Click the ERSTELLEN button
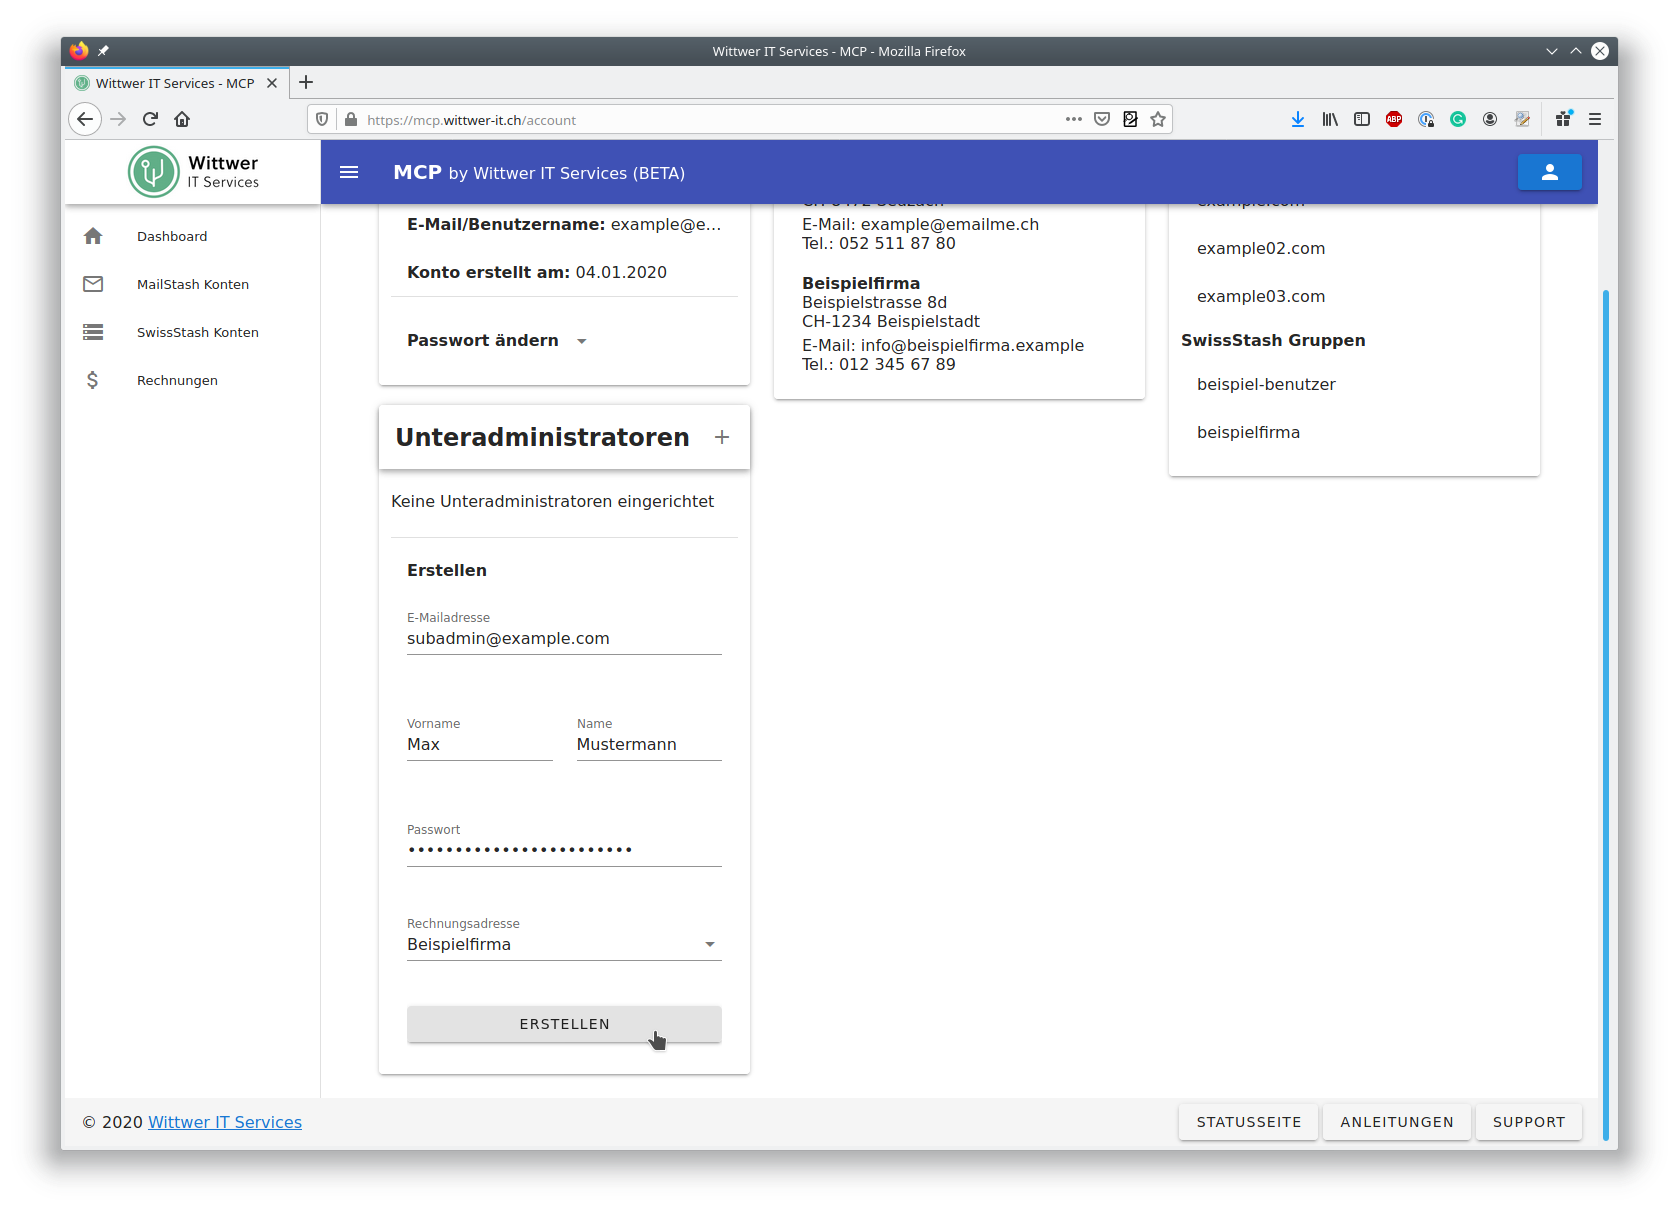Viewport: 1679px width, 1211px height. tap(564, 1024)
